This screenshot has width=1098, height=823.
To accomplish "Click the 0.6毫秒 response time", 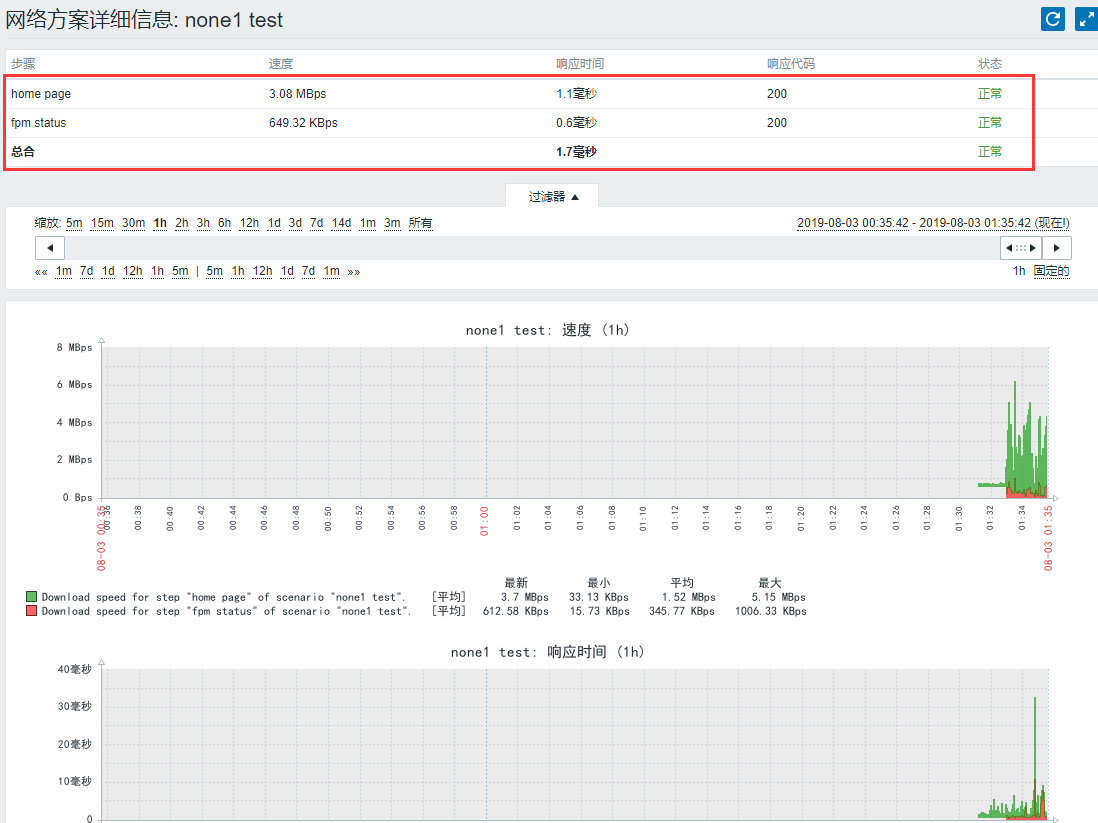I will point(576,123).
